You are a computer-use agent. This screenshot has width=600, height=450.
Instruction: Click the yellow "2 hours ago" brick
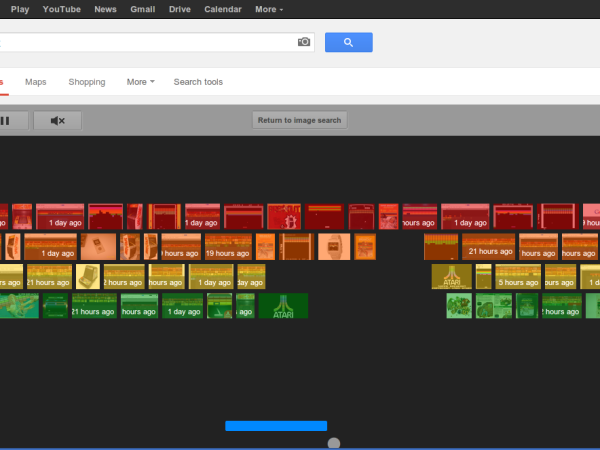pos(124,276)
